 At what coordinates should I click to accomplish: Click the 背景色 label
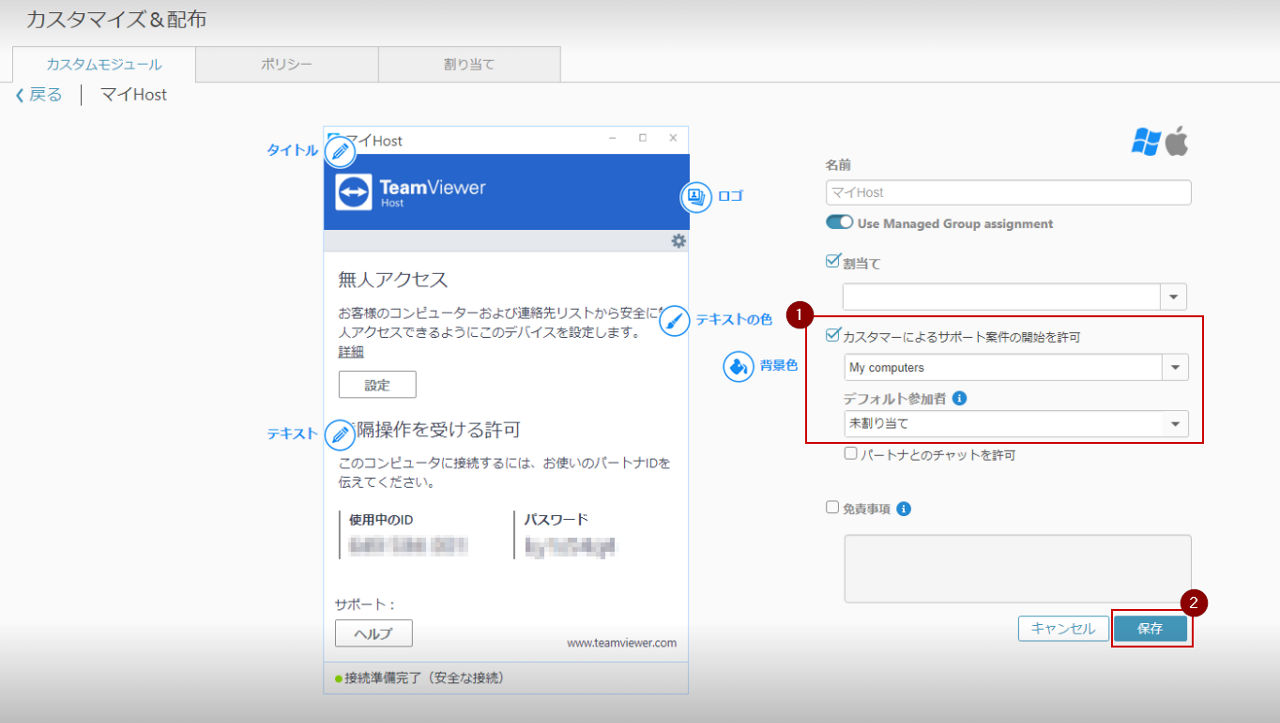[779, 366]
